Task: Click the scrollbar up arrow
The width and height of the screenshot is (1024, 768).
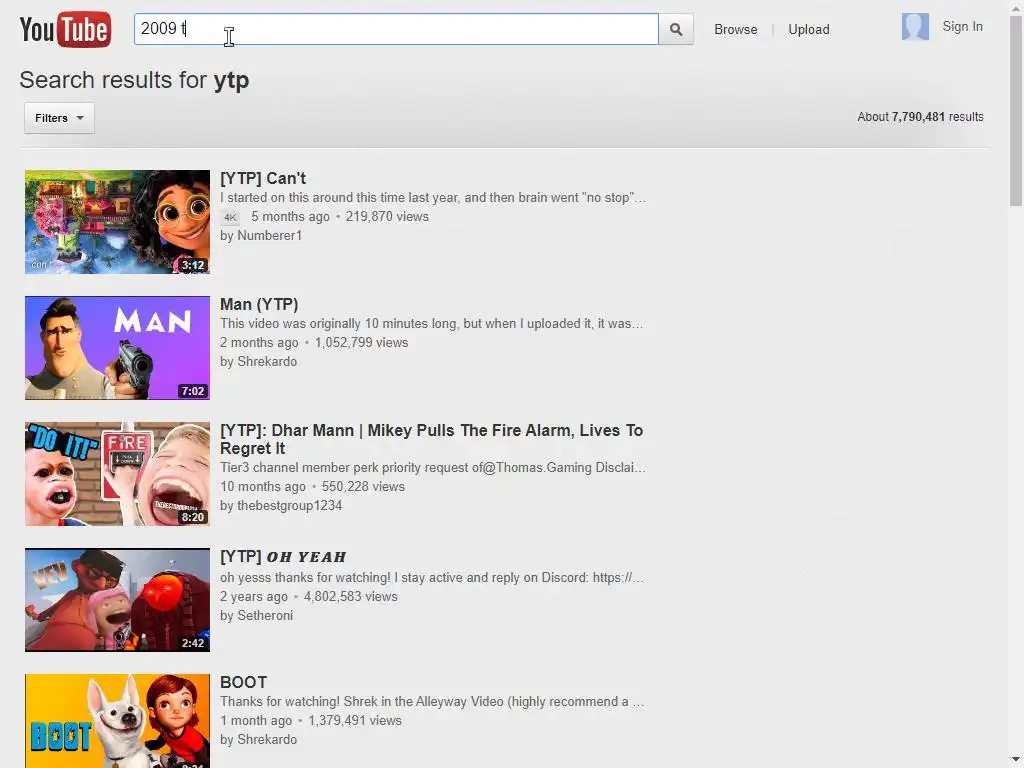Action: coord(1016,7)
